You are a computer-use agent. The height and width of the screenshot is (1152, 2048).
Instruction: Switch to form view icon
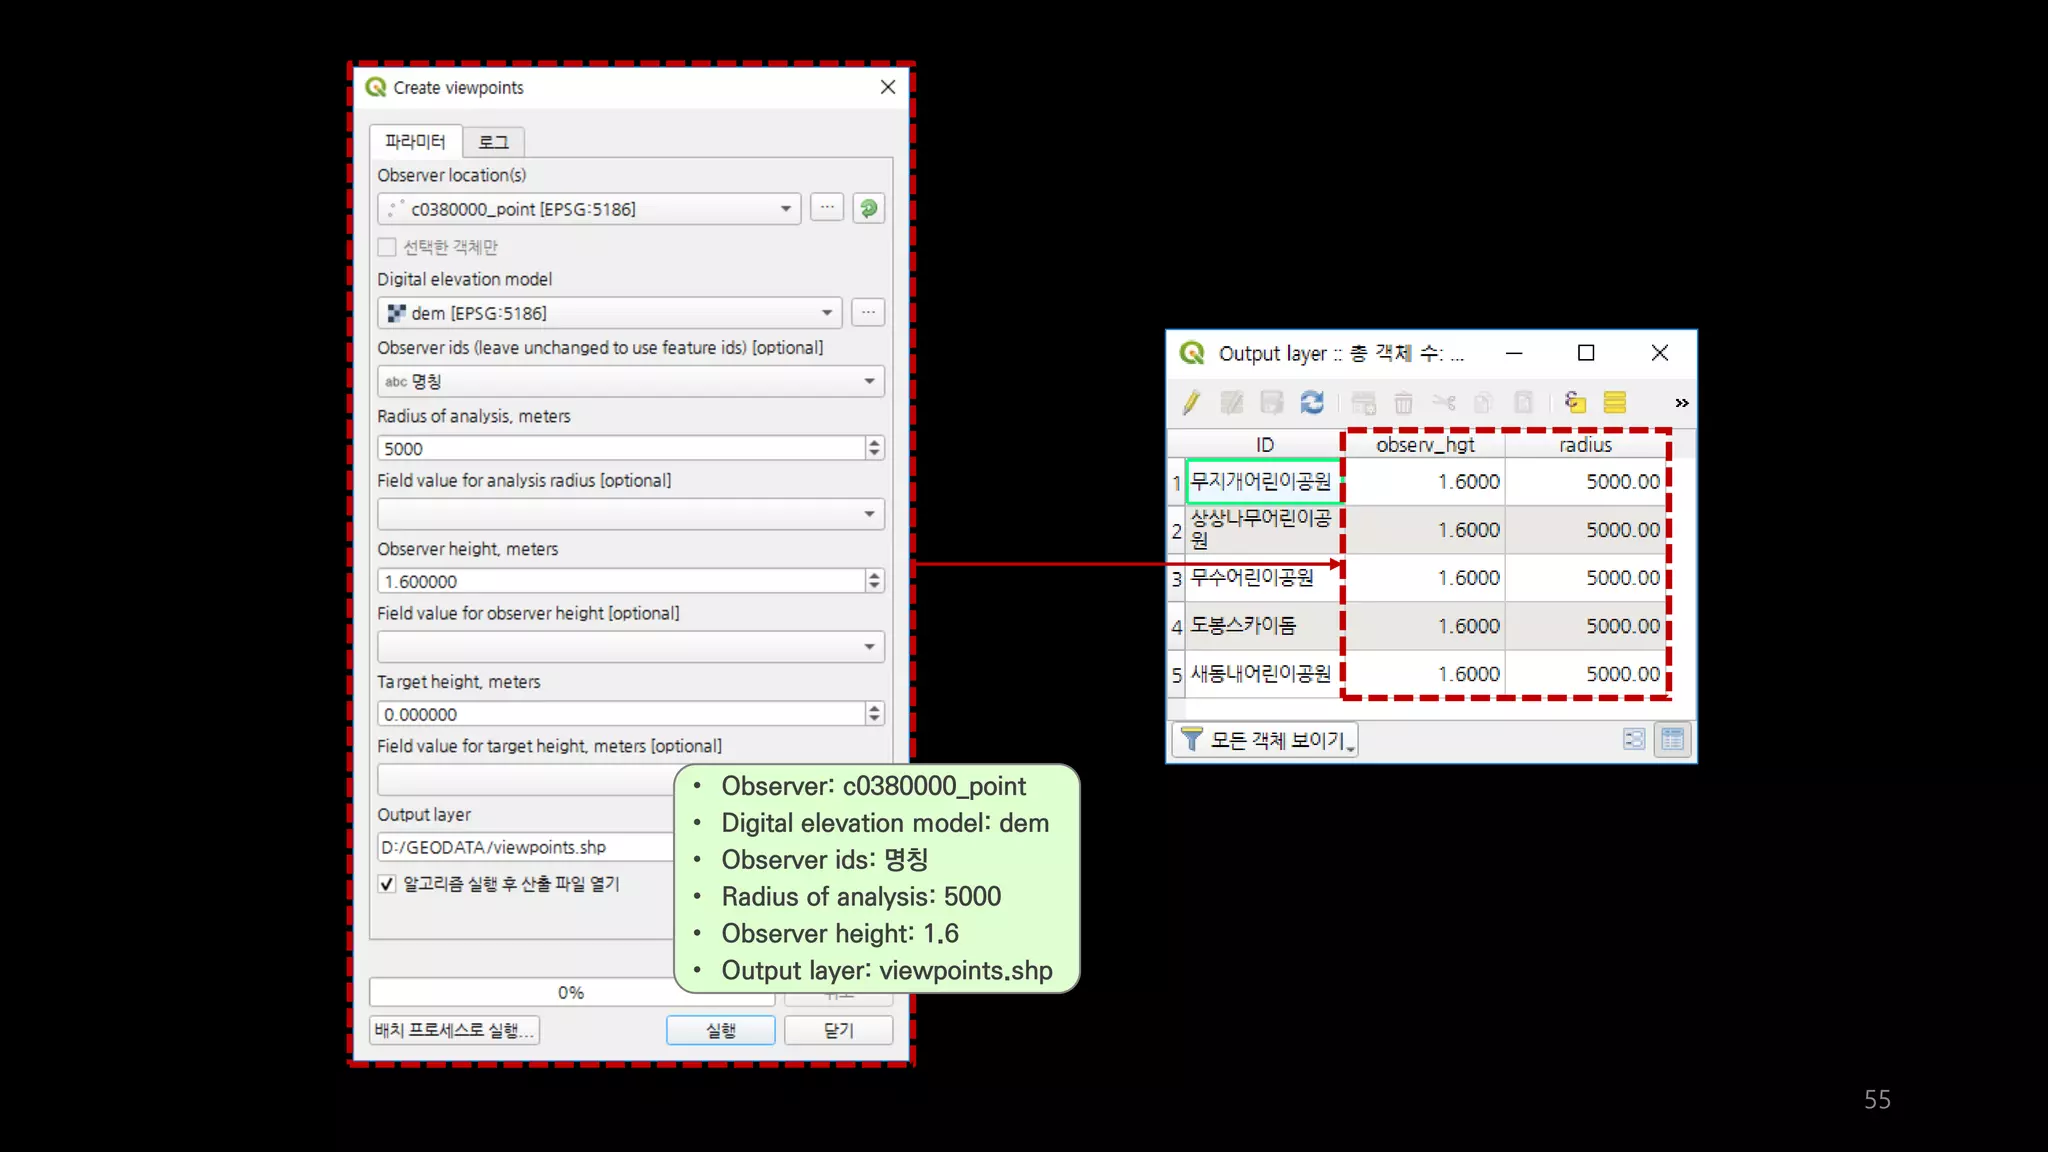coord(1633,740)
